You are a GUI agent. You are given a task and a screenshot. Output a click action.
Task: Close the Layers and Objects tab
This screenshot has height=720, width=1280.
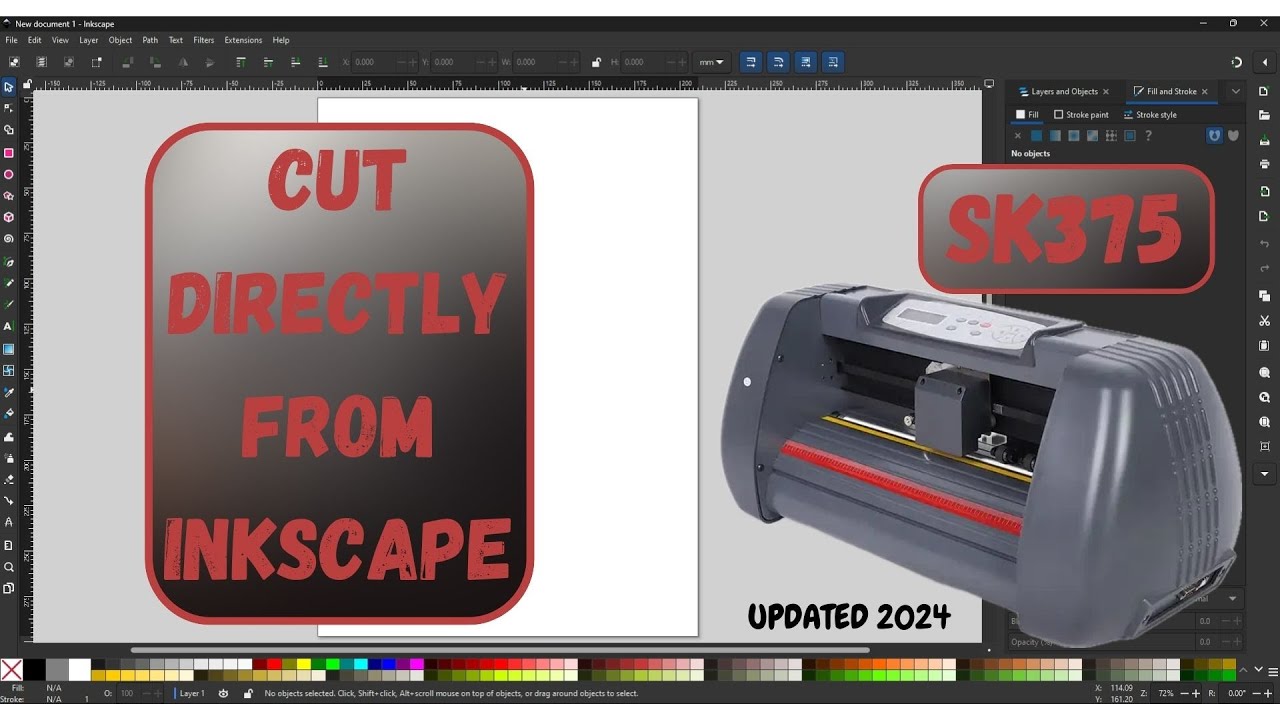tap(1106, 91)
